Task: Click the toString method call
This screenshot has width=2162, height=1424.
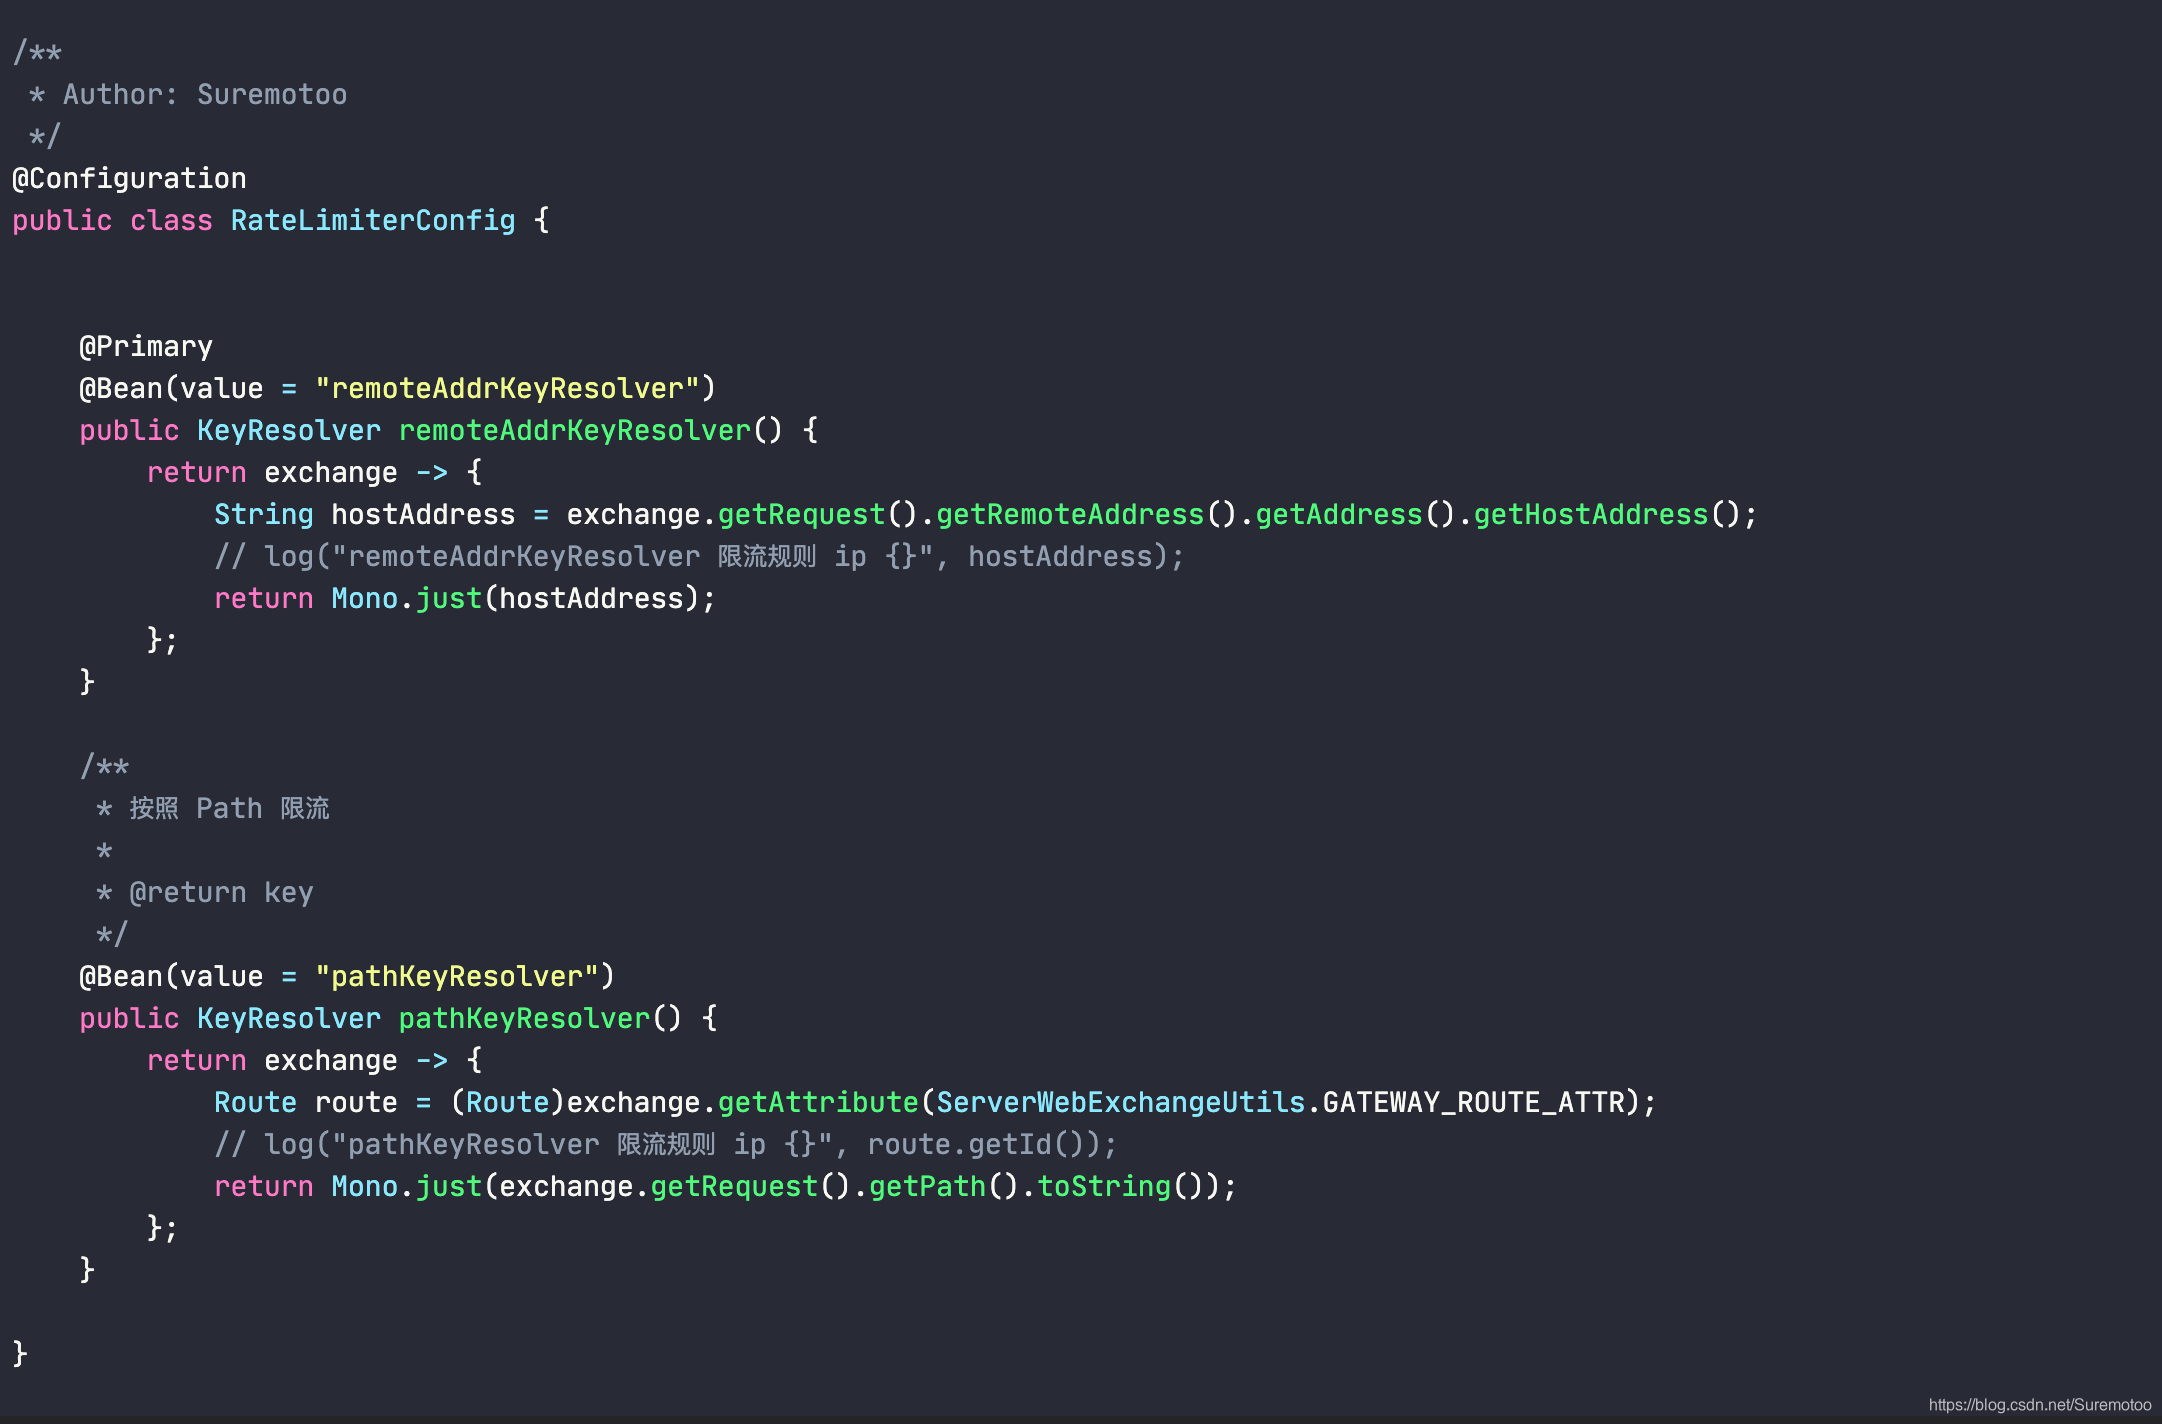Action: pos(1103,1187)
